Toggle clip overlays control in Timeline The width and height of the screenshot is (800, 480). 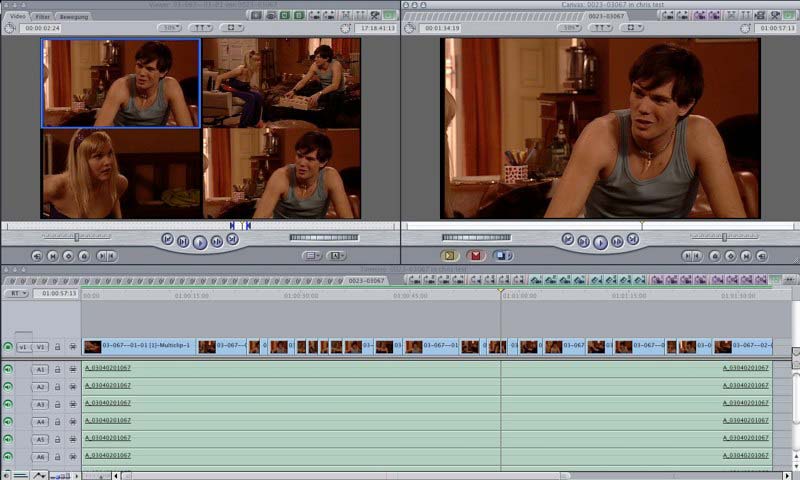(x=39, y=475)
